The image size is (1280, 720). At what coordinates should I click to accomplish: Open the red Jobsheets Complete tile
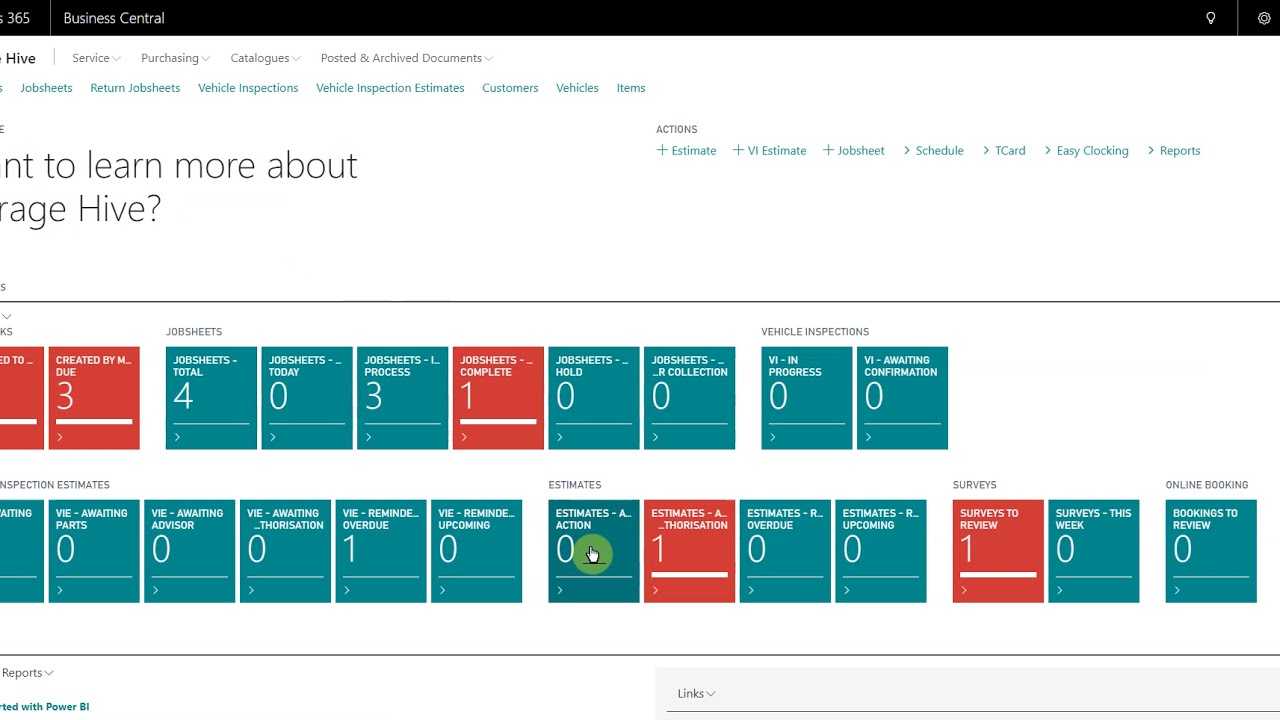click(498, 398)
